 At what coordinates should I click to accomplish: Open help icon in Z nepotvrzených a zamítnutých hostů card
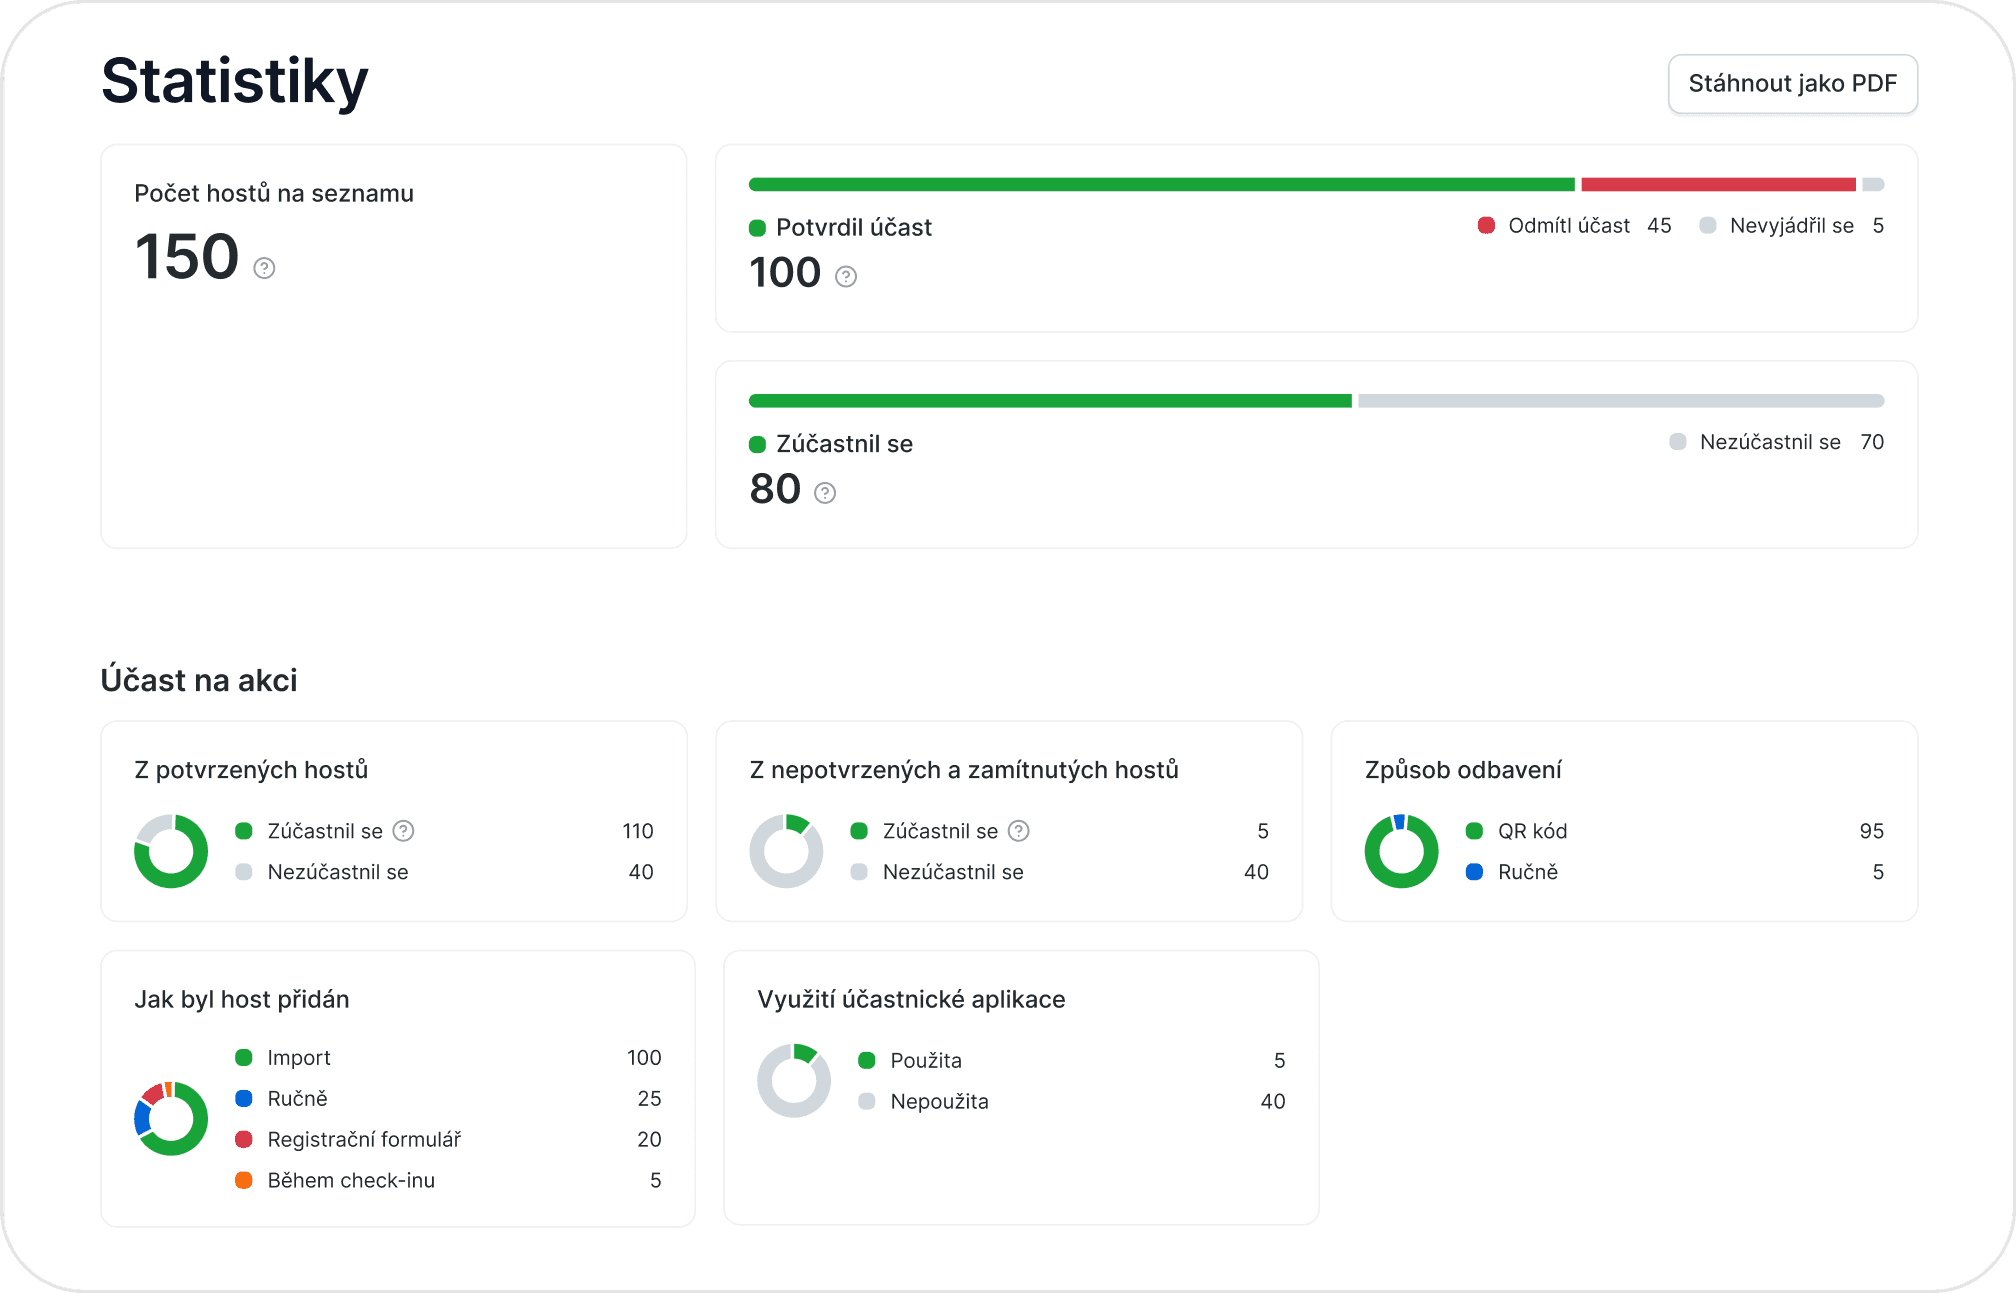point(1019,831)
